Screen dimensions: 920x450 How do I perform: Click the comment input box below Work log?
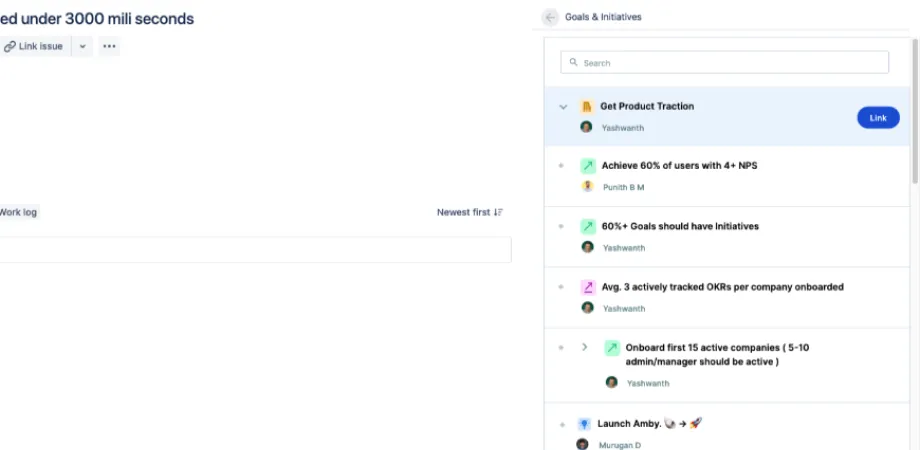coord(255,249)
